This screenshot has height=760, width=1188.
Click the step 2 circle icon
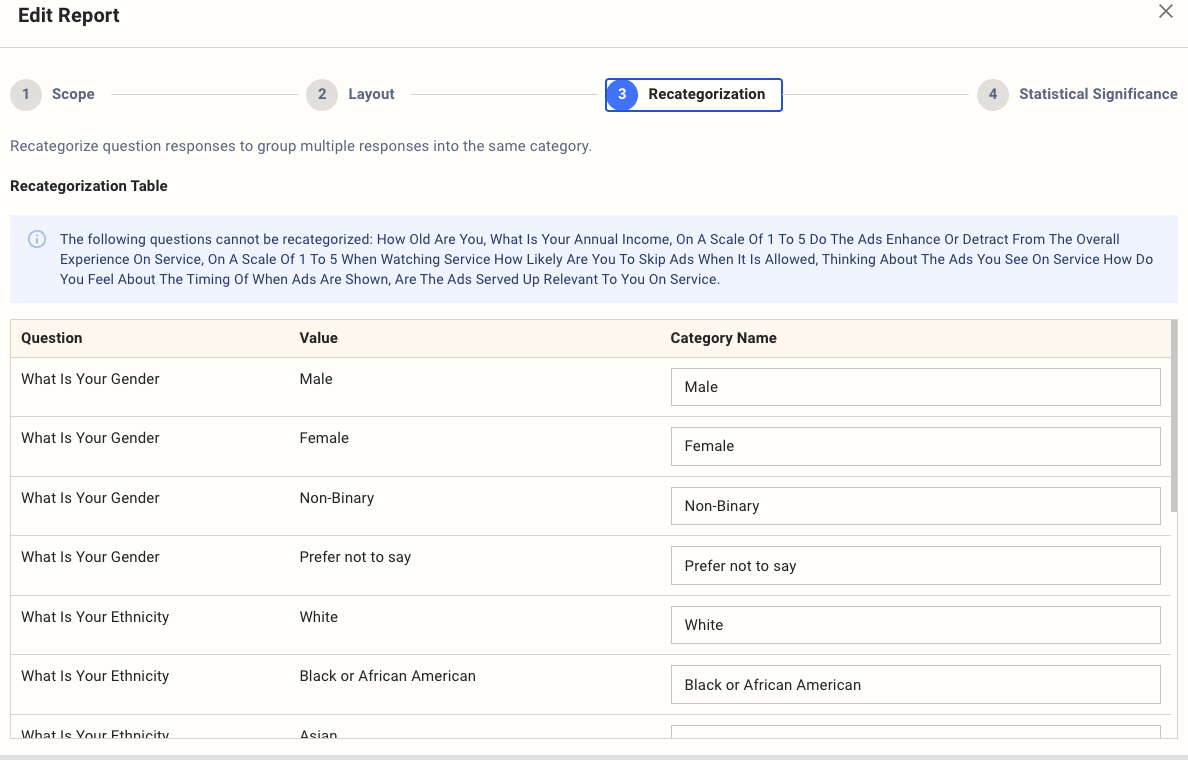tap(321, 94)
